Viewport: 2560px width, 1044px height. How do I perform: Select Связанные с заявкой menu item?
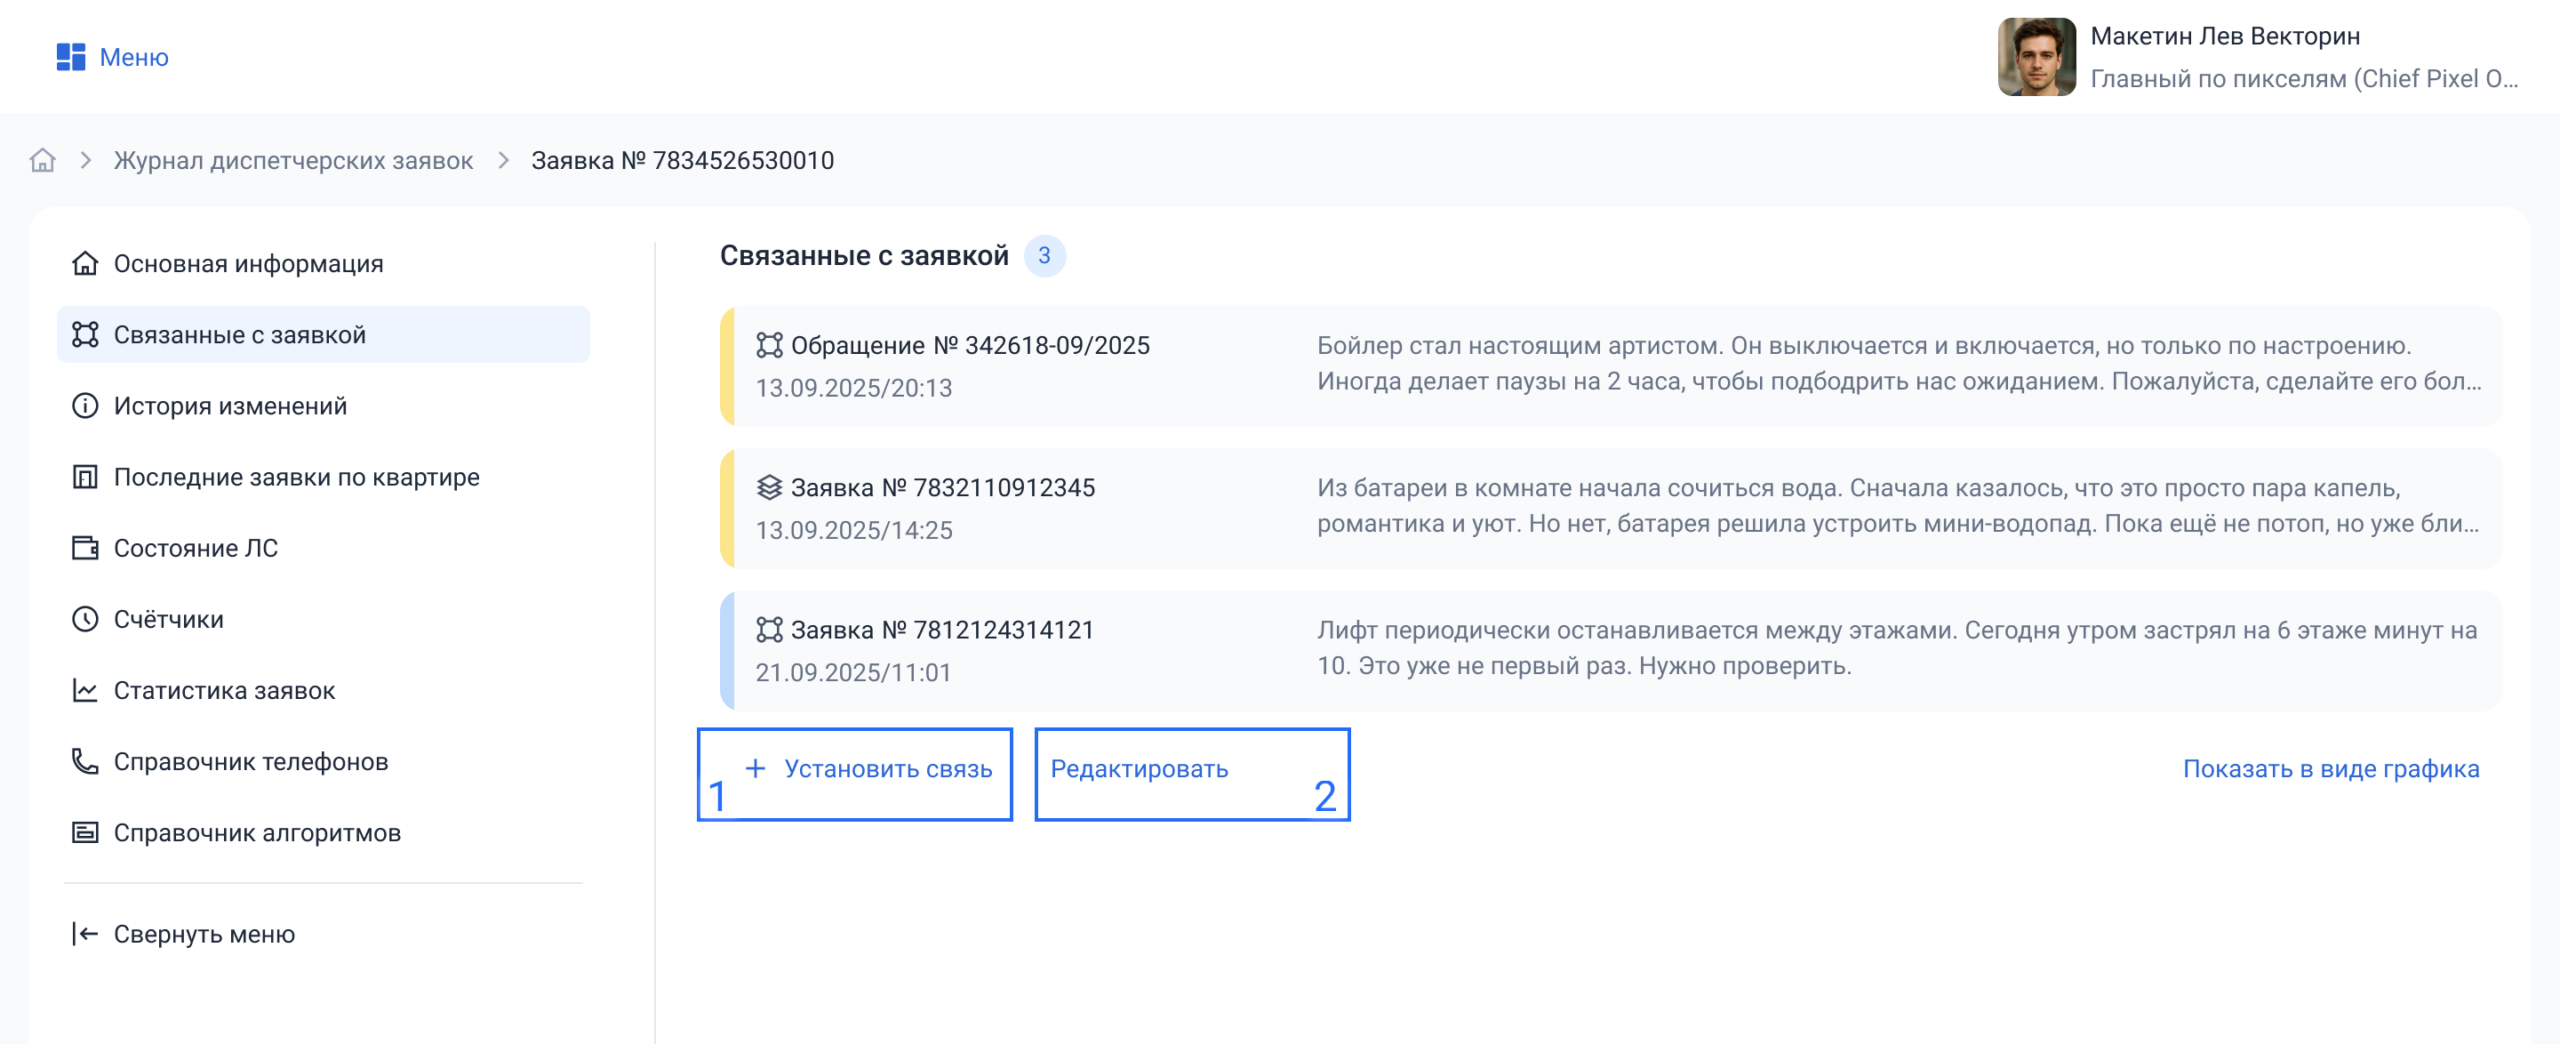[x=240, y=335]
